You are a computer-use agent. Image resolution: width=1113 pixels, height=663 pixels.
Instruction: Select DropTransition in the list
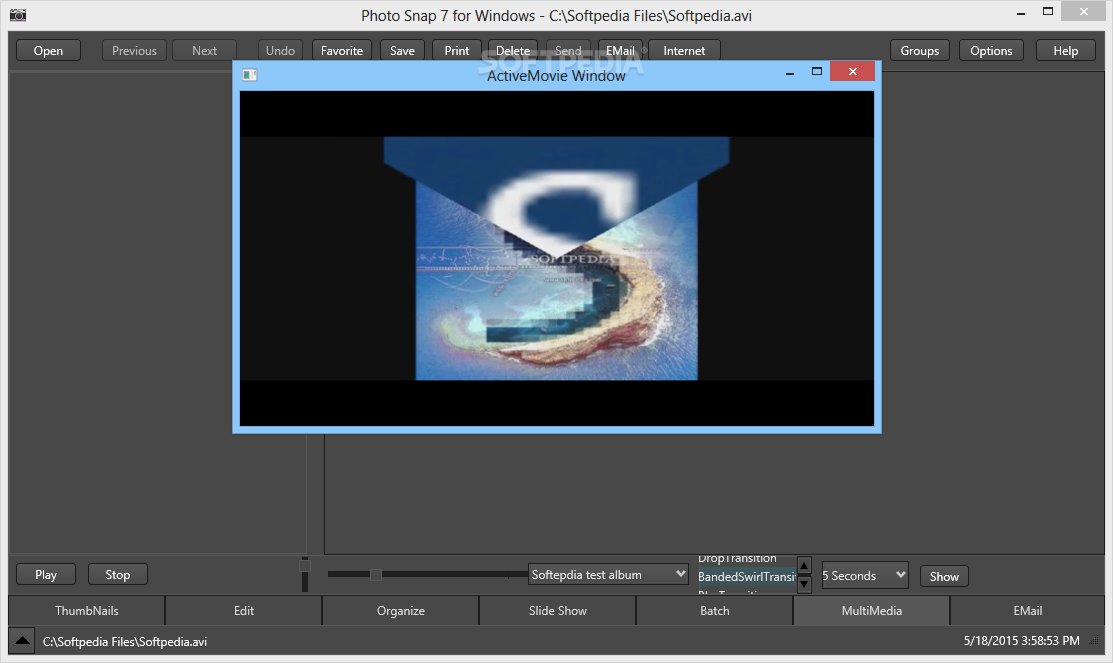coord(737,559)
